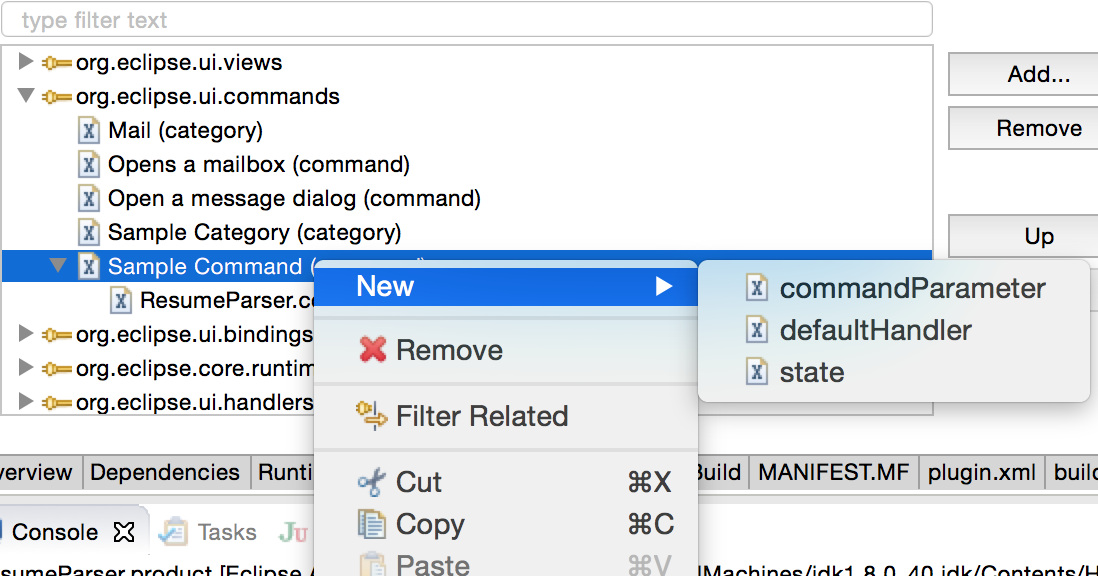Click the Add... button
The width and height of the screenshot is (1098, 576).
point(1040,73)
